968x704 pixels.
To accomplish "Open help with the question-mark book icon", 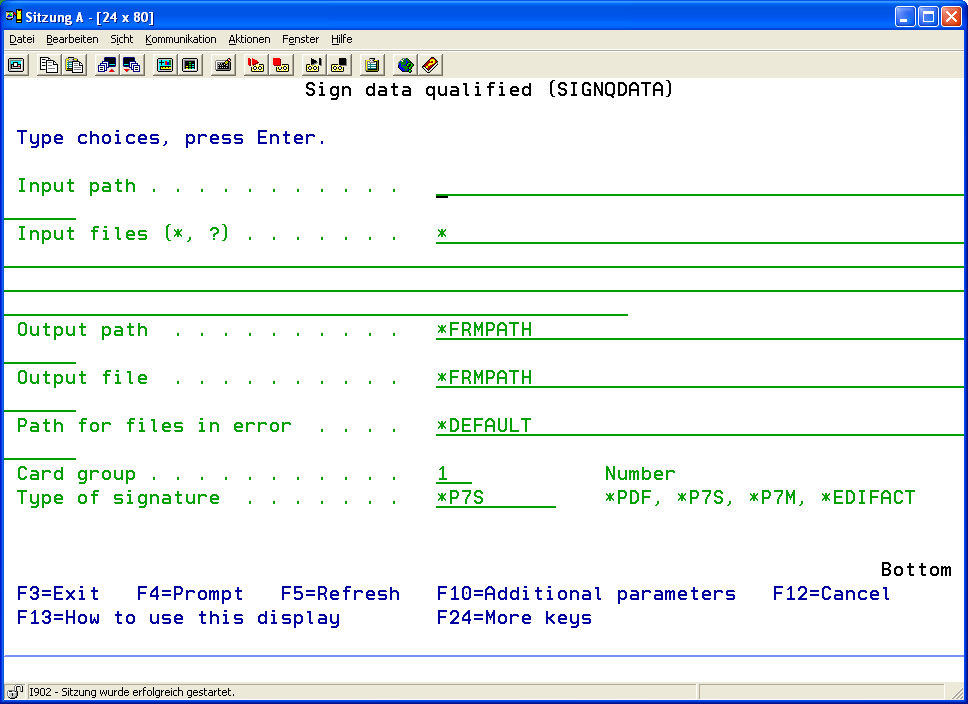I will click(430, 65).
